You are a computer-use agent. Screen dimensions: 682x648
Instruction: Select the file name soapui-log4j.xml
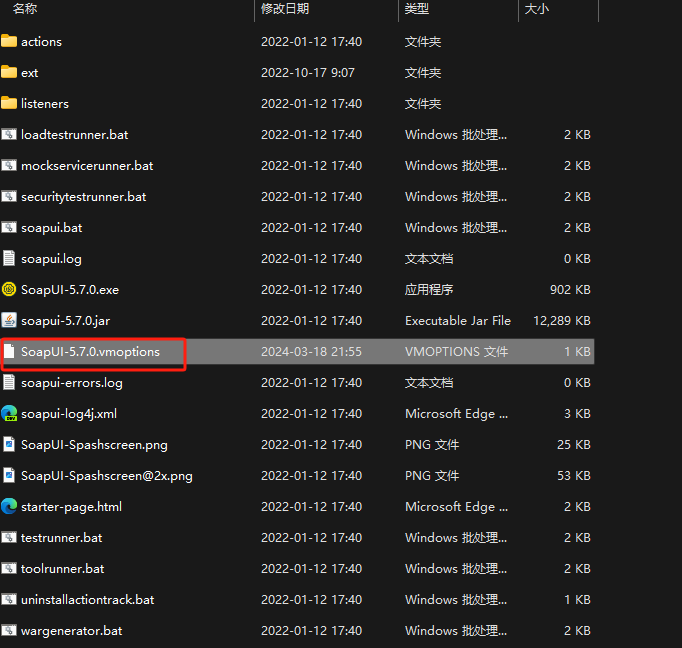pyautogui.click(x=69, y=414)
